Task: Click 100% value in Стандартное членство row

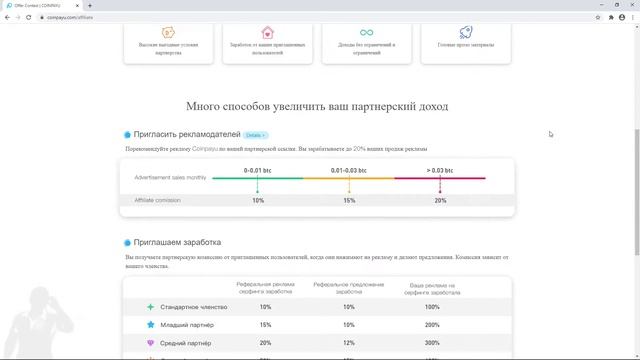Action: click(432, 307)
